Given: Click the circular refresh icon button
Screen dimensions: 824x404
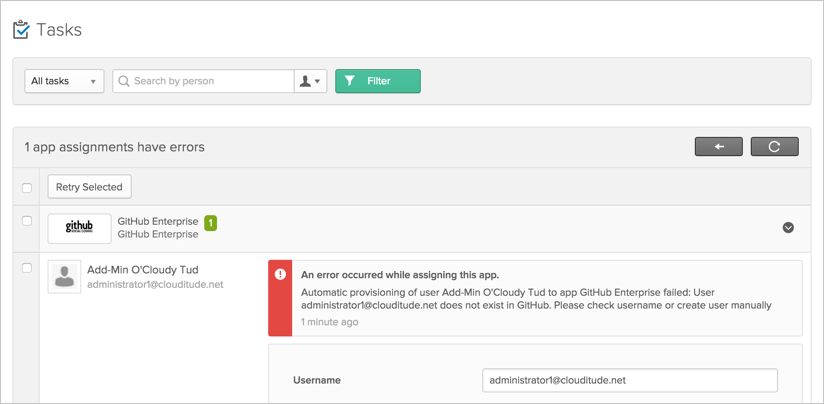Looking at the screenshot, I should 774,147.
